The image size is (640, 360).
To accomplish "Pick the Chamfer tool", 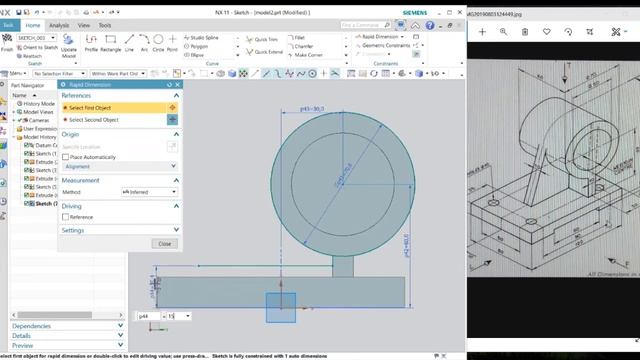I will 301,46.
